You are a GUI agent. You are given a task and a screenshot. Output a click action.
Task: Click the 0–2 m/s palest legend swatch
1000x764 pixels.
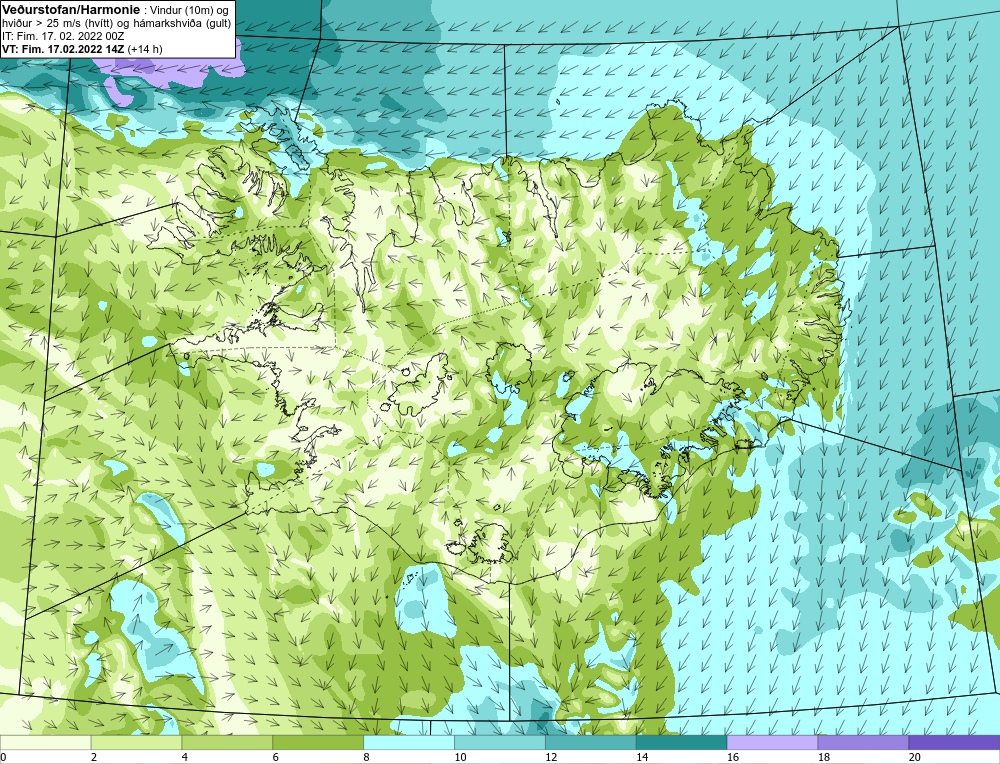click(x=45, y=742)
